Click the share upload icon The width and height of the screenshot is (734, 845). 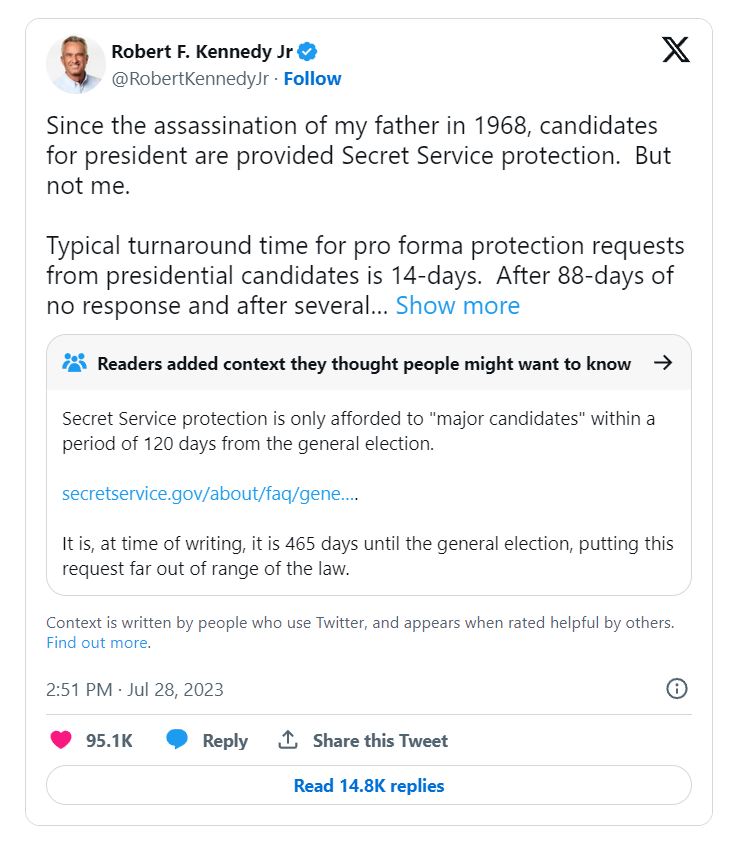[x=288, y=740]
